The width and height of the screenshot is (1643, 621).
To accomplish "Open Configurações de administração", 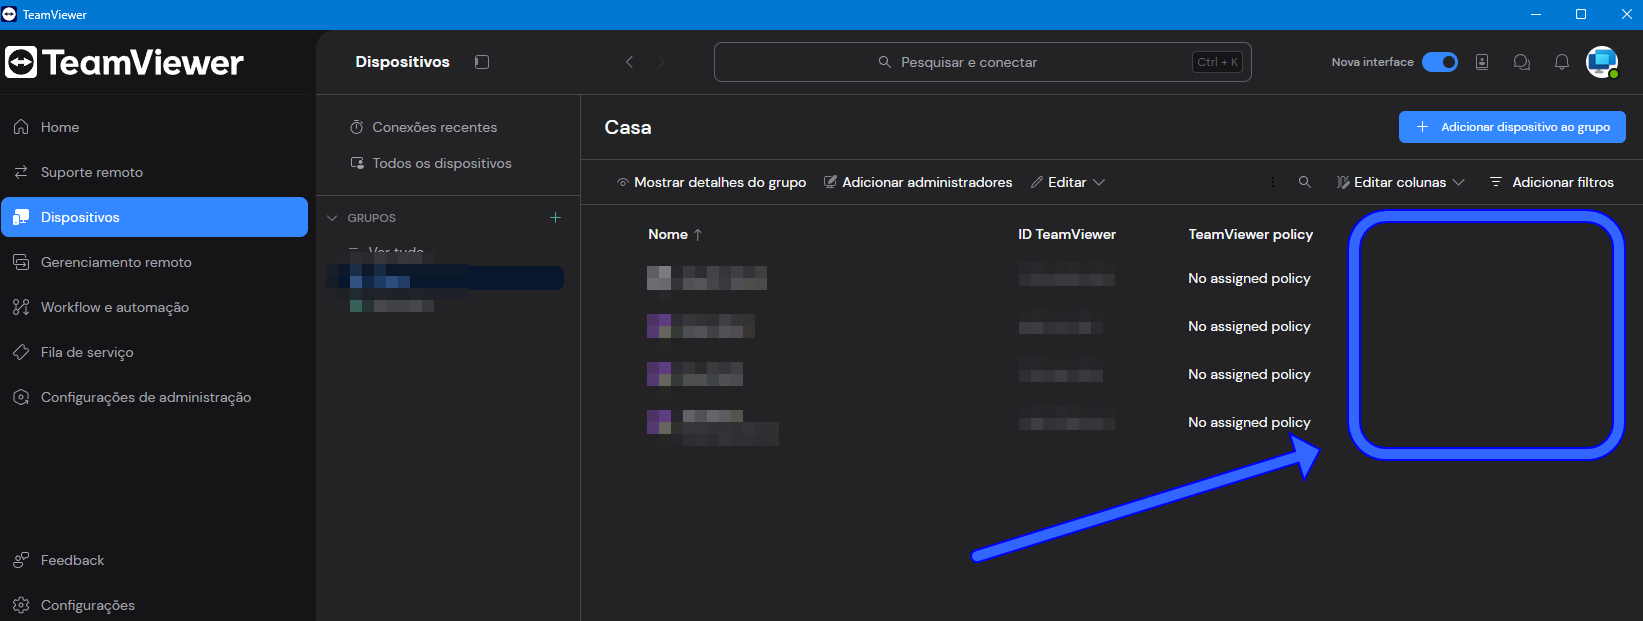I will tap(146, 397).
